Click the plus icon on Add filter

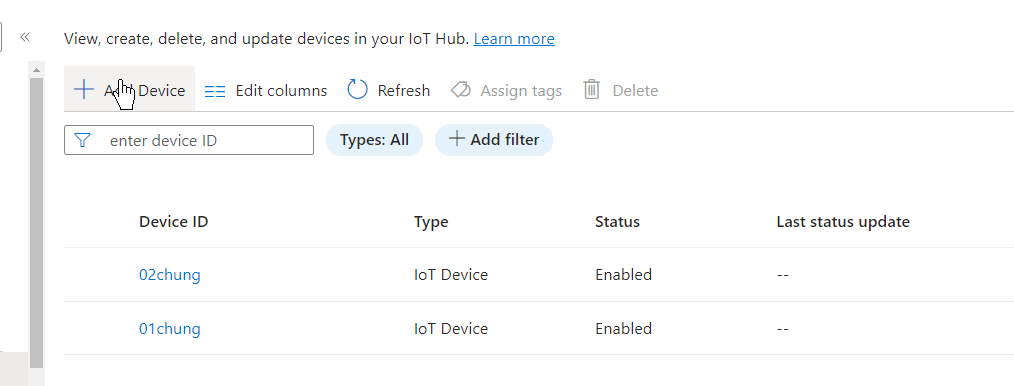point(457,138)
